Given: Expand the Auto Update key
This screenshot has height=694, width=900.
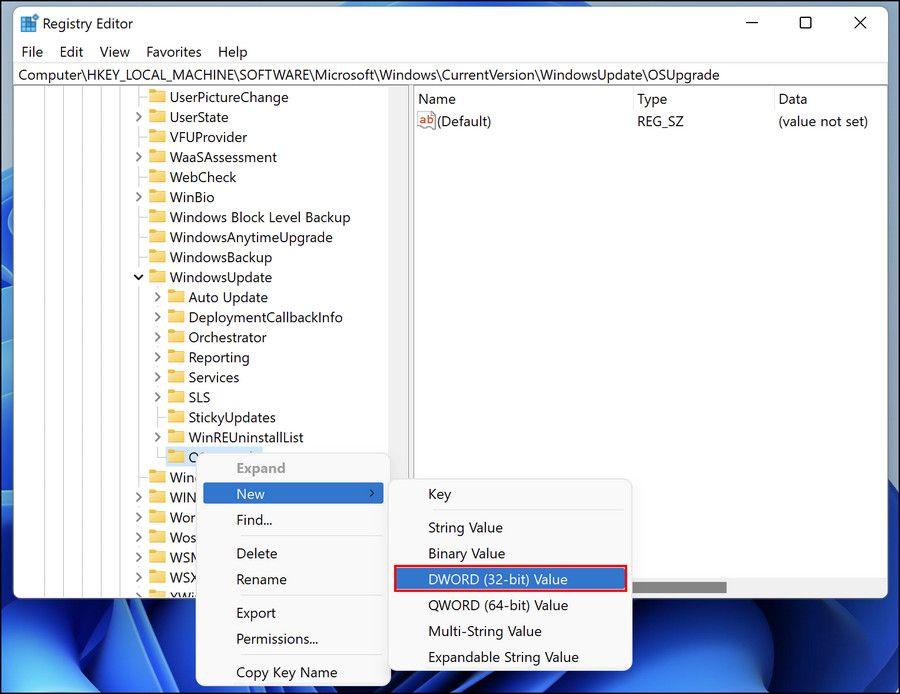Looking at the screenshot, I should [x=158, y=297].
